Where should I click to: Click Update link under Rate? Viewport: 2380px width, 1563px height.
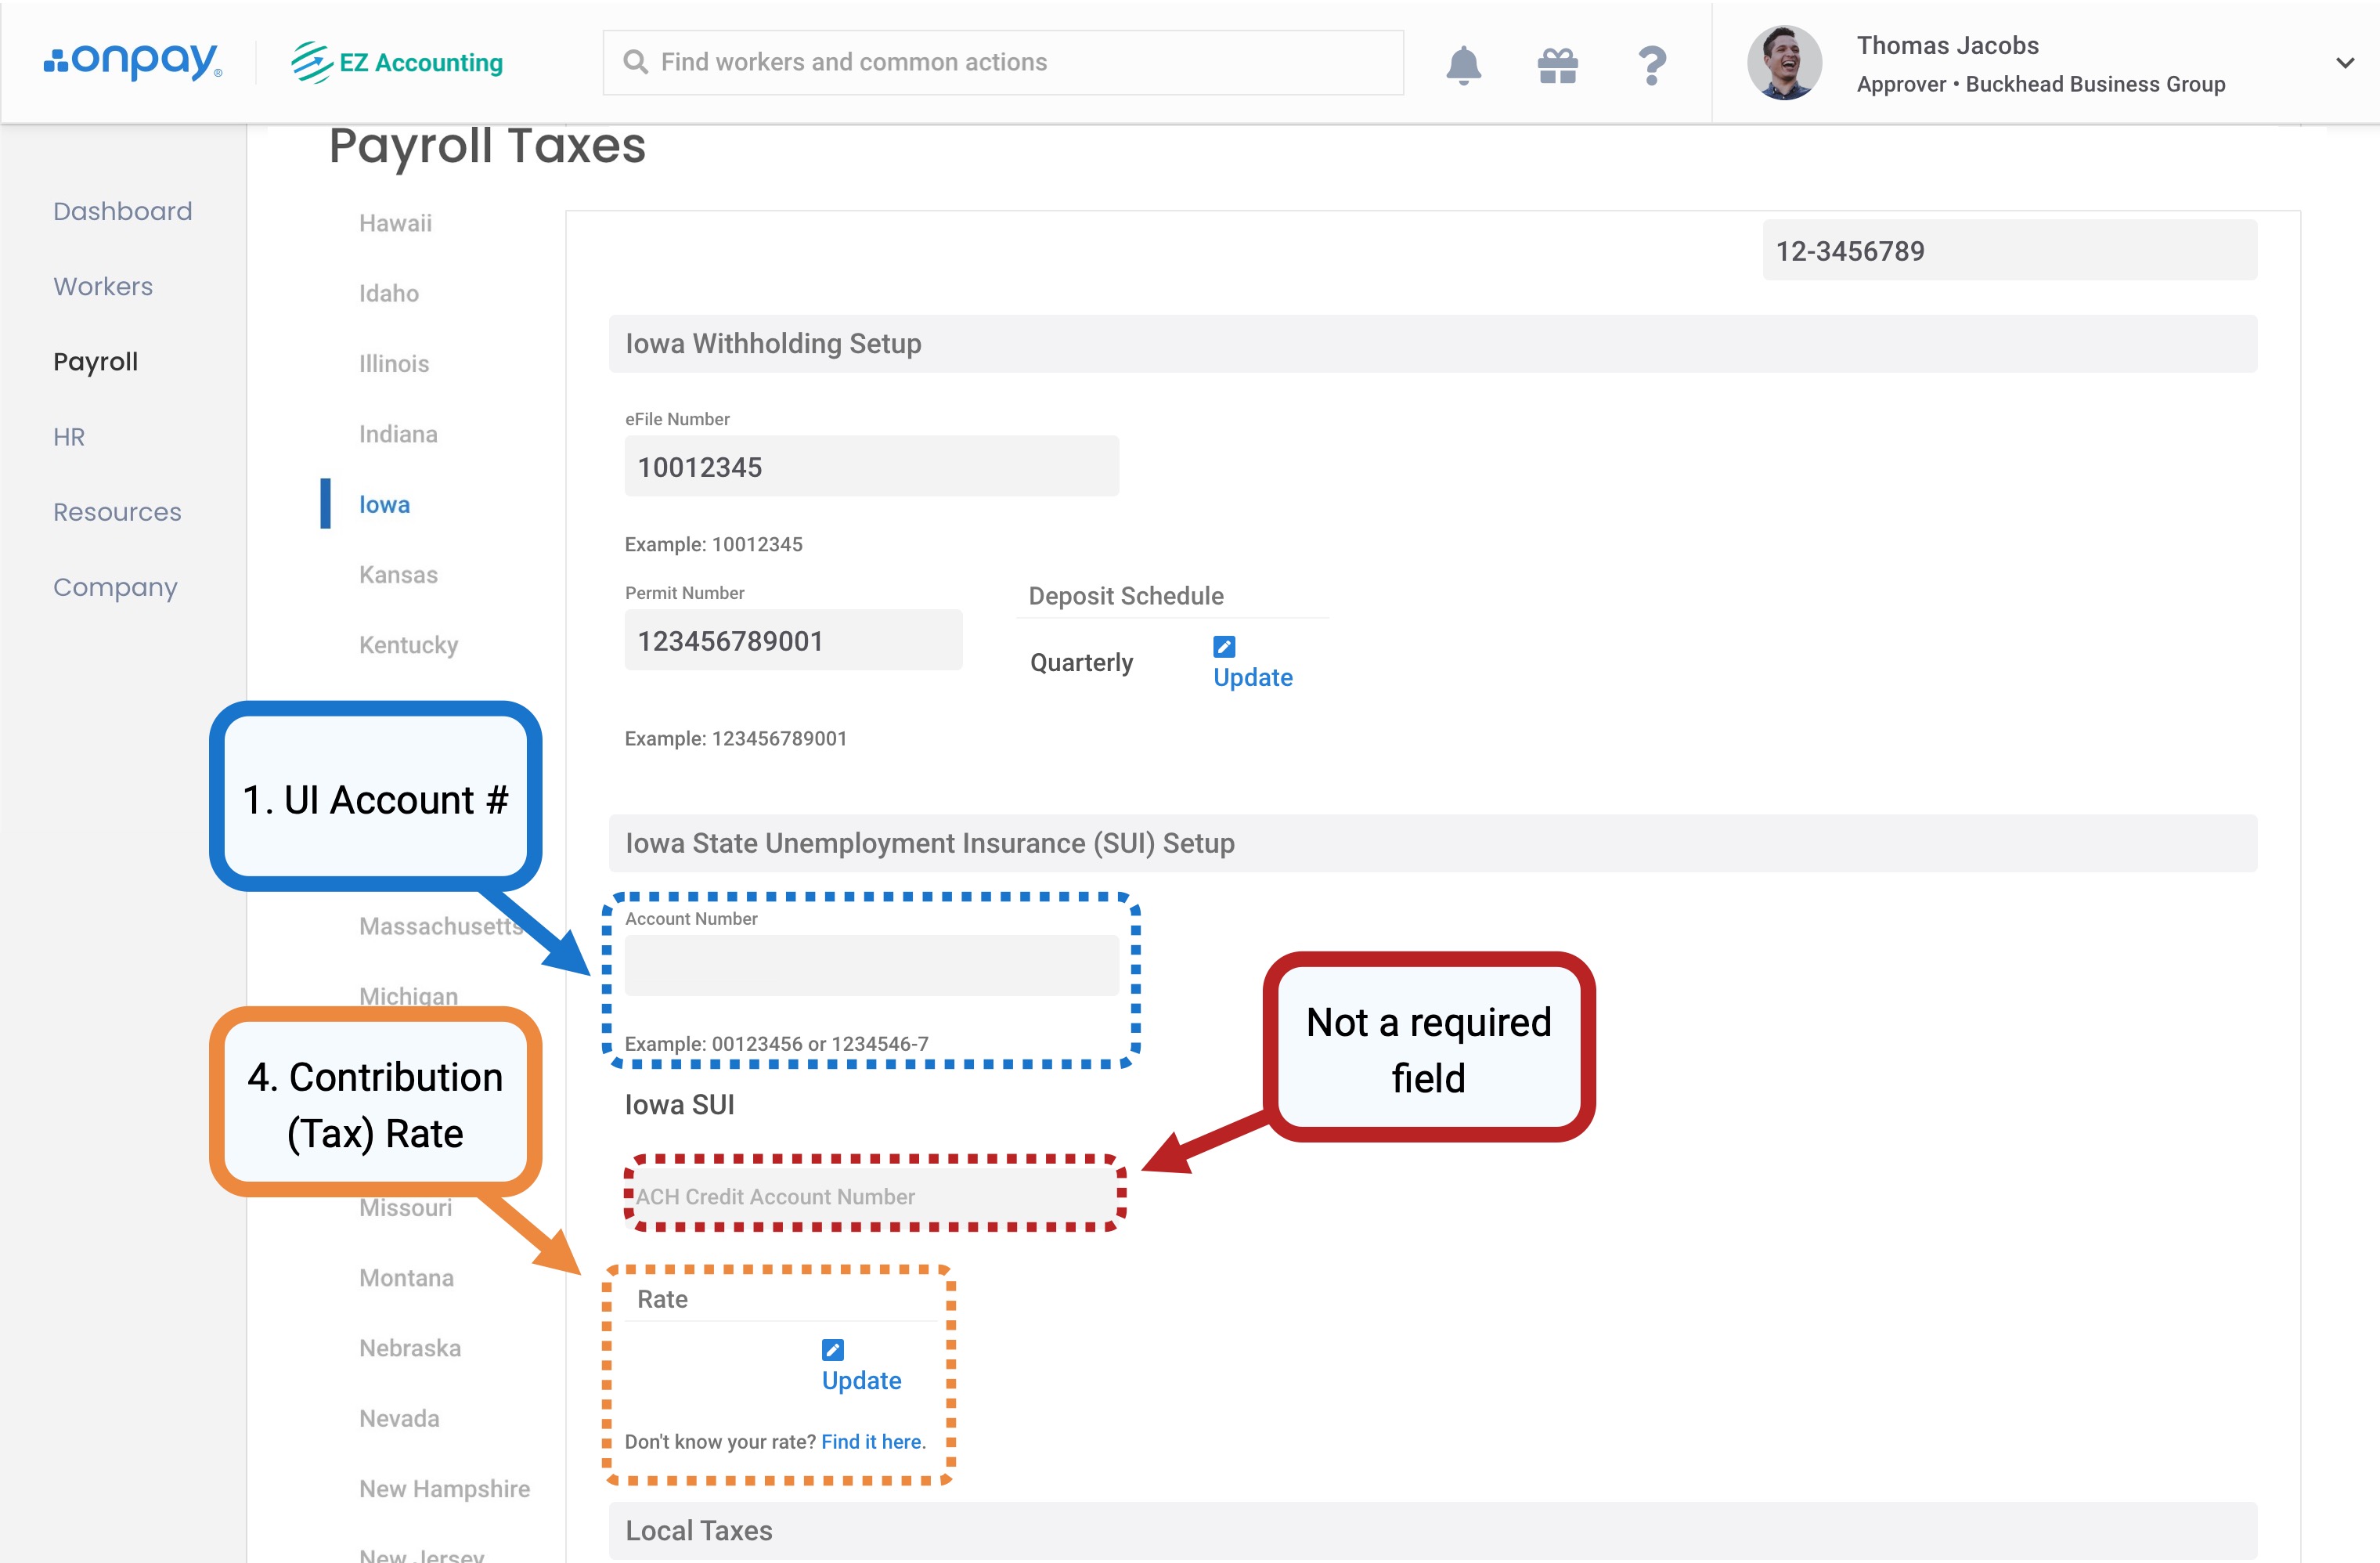pyautogui.click(x=861, y=1380)
